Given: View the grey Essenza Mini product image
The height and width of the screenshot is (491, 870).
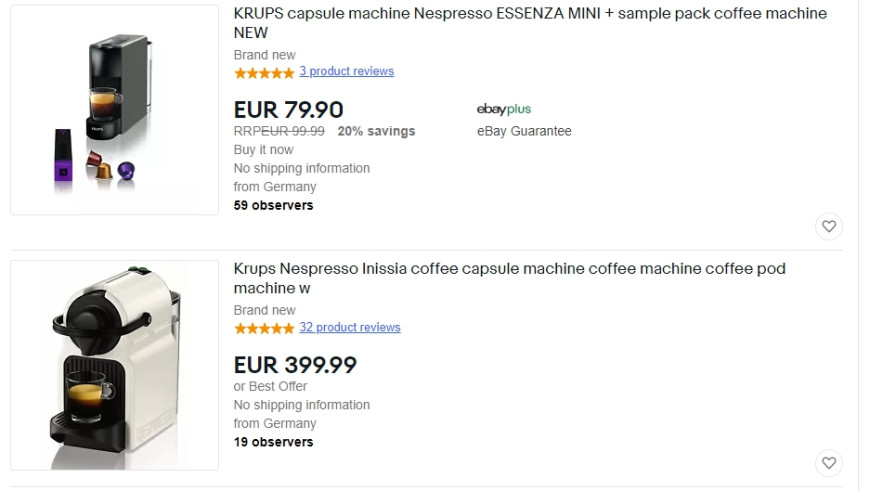Looking at the screenshot, I should pos(114,110).
